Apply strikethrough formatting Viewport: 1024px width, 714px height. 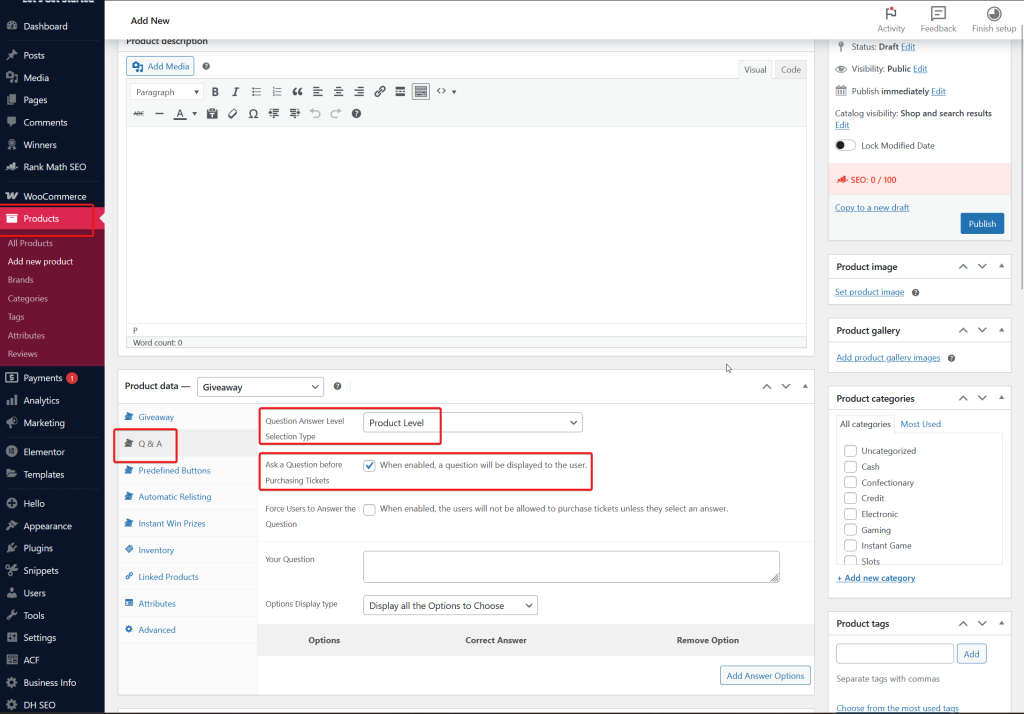tap(138, 114)
